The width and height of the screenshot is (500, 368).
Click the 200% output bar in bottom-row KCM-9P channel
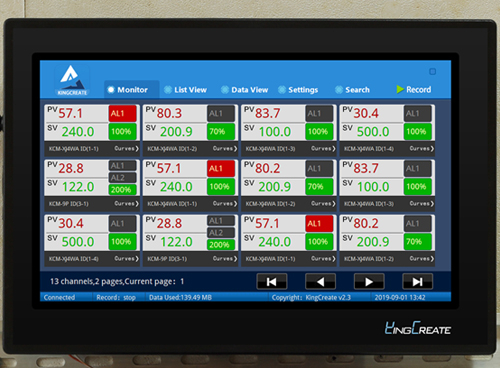point(221,245)
